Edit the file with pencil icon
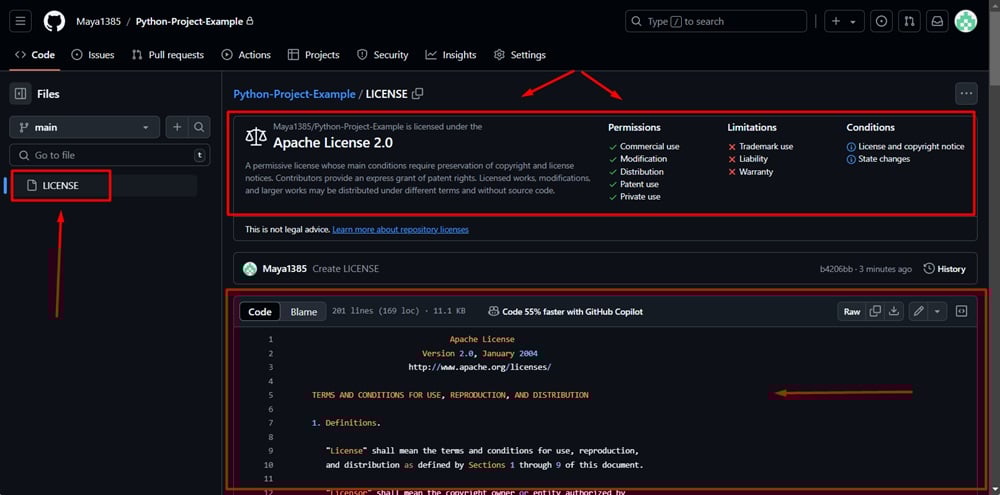1000x495 pixels. click(918, 311)
